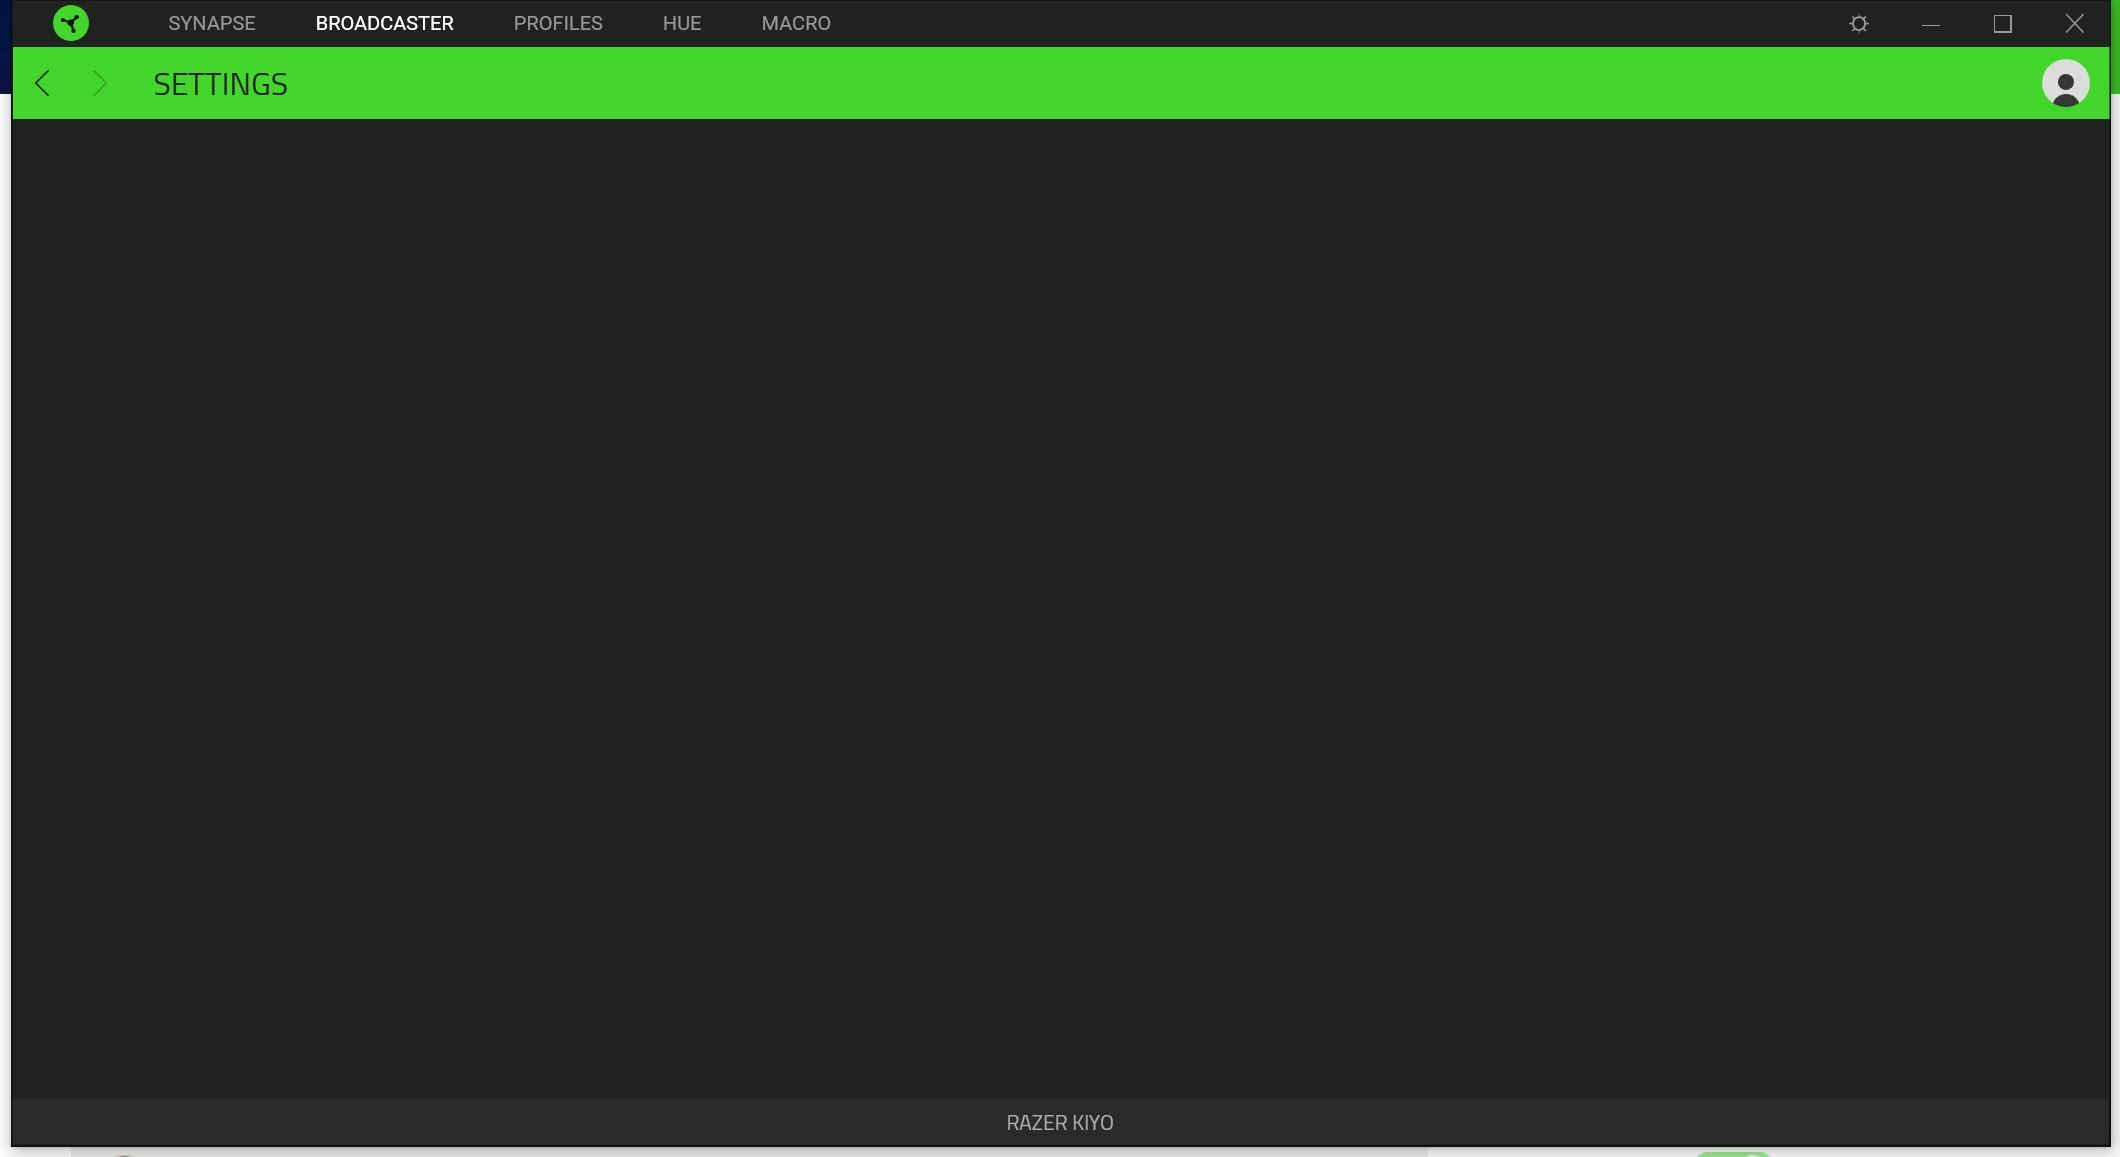2120x1157 pixels.
Task: Select the Broadcaster tab
Action: point(385,23)
